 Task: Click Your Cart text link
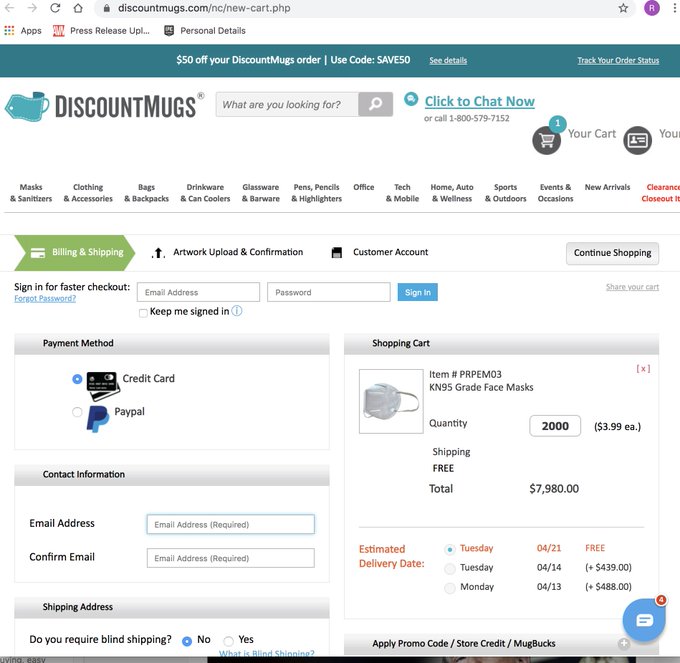(592, 134)
